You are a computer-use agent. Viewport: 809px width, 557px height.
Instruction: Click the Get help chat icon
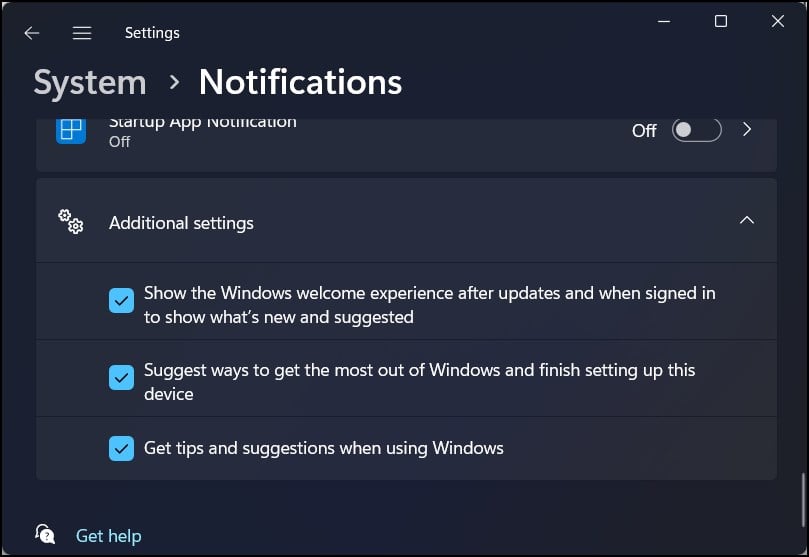pos(45,534)
